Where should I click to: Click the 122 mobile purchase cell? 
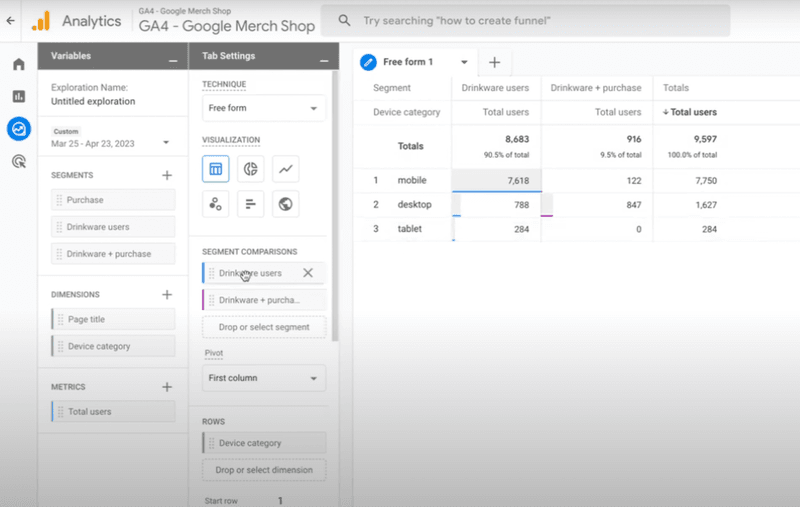[634, 181]
